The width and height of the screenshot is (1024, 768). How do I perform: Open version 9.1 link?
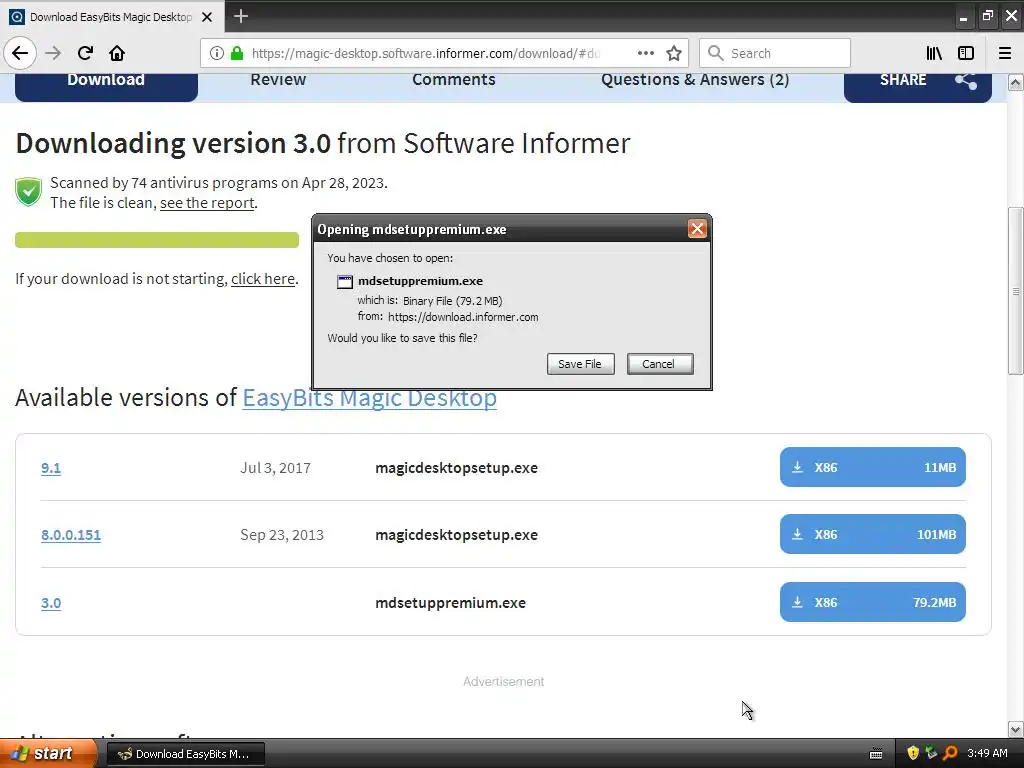(51, 468)
